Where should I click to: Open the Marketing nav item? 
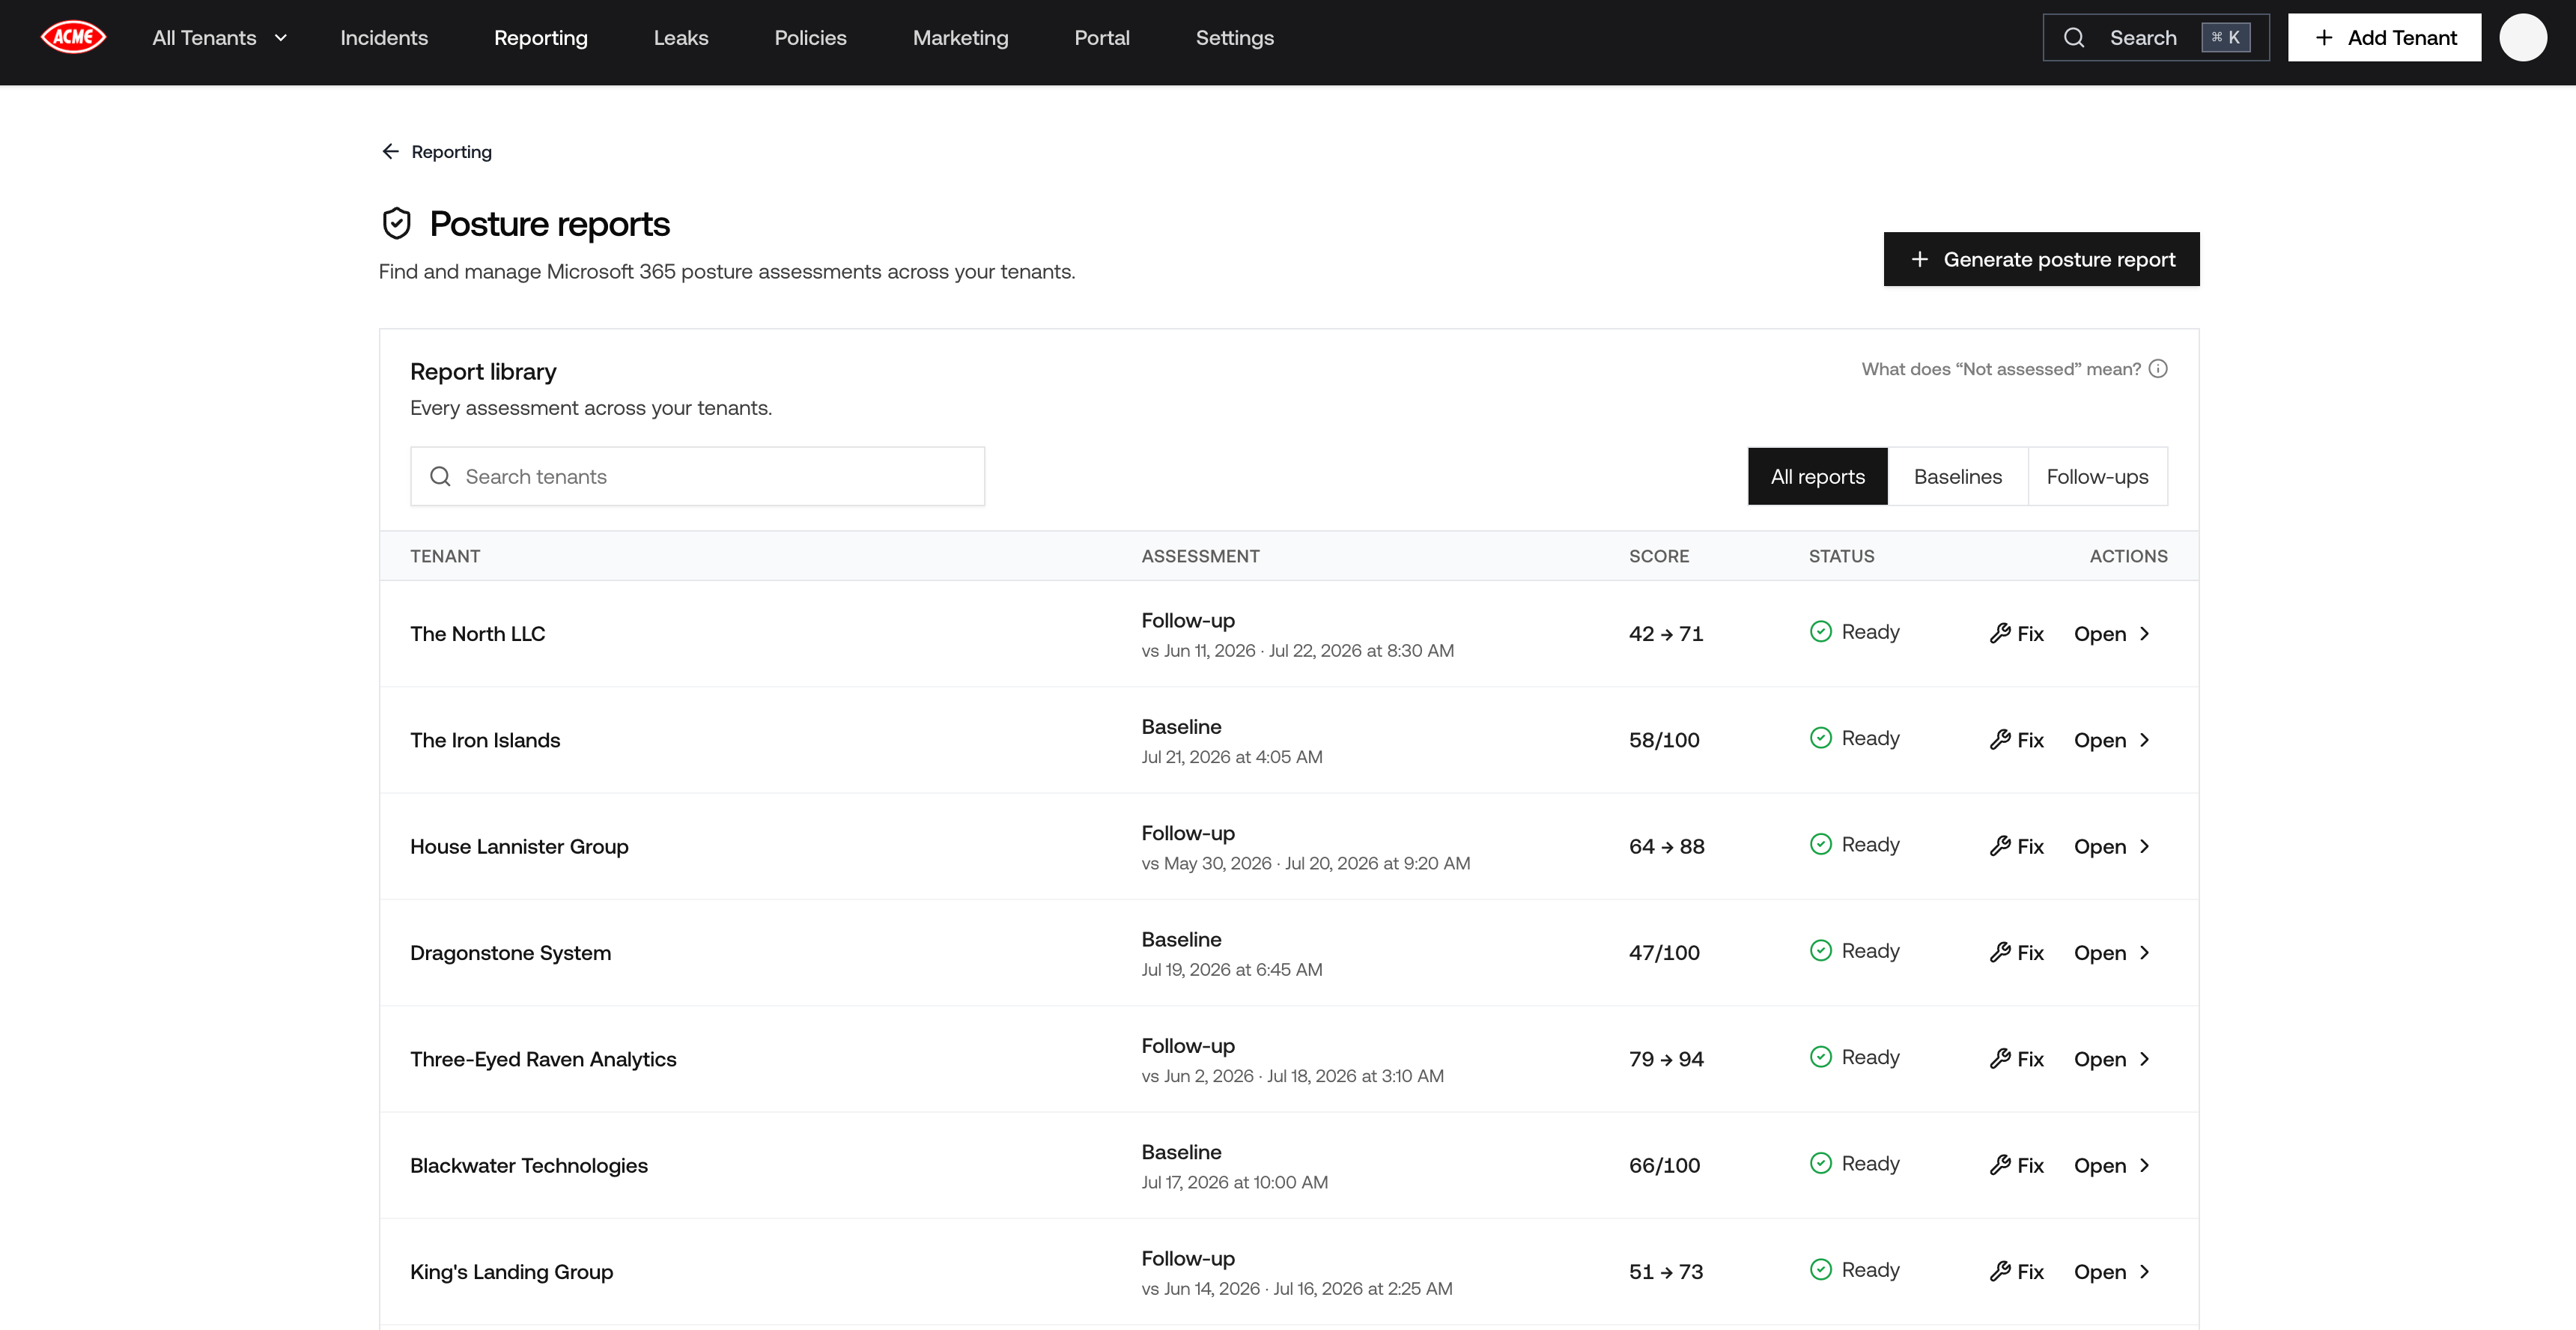click(960, 37)
